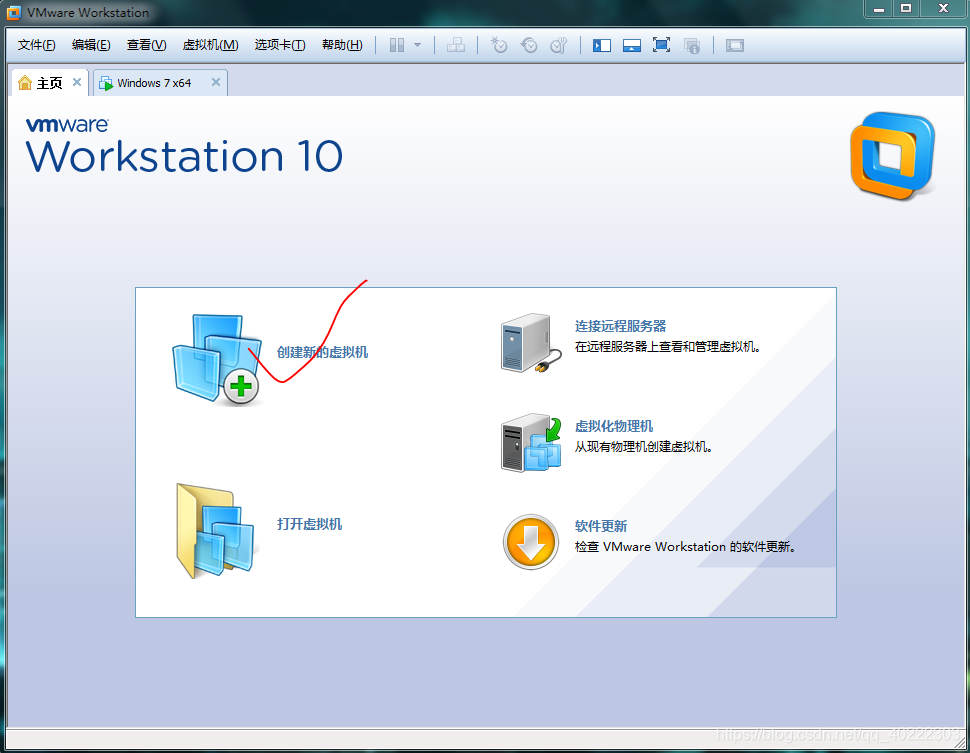The image size is (970, 753).
Task: Toggle the library sidebar view icon
Action: pos(602,45)
